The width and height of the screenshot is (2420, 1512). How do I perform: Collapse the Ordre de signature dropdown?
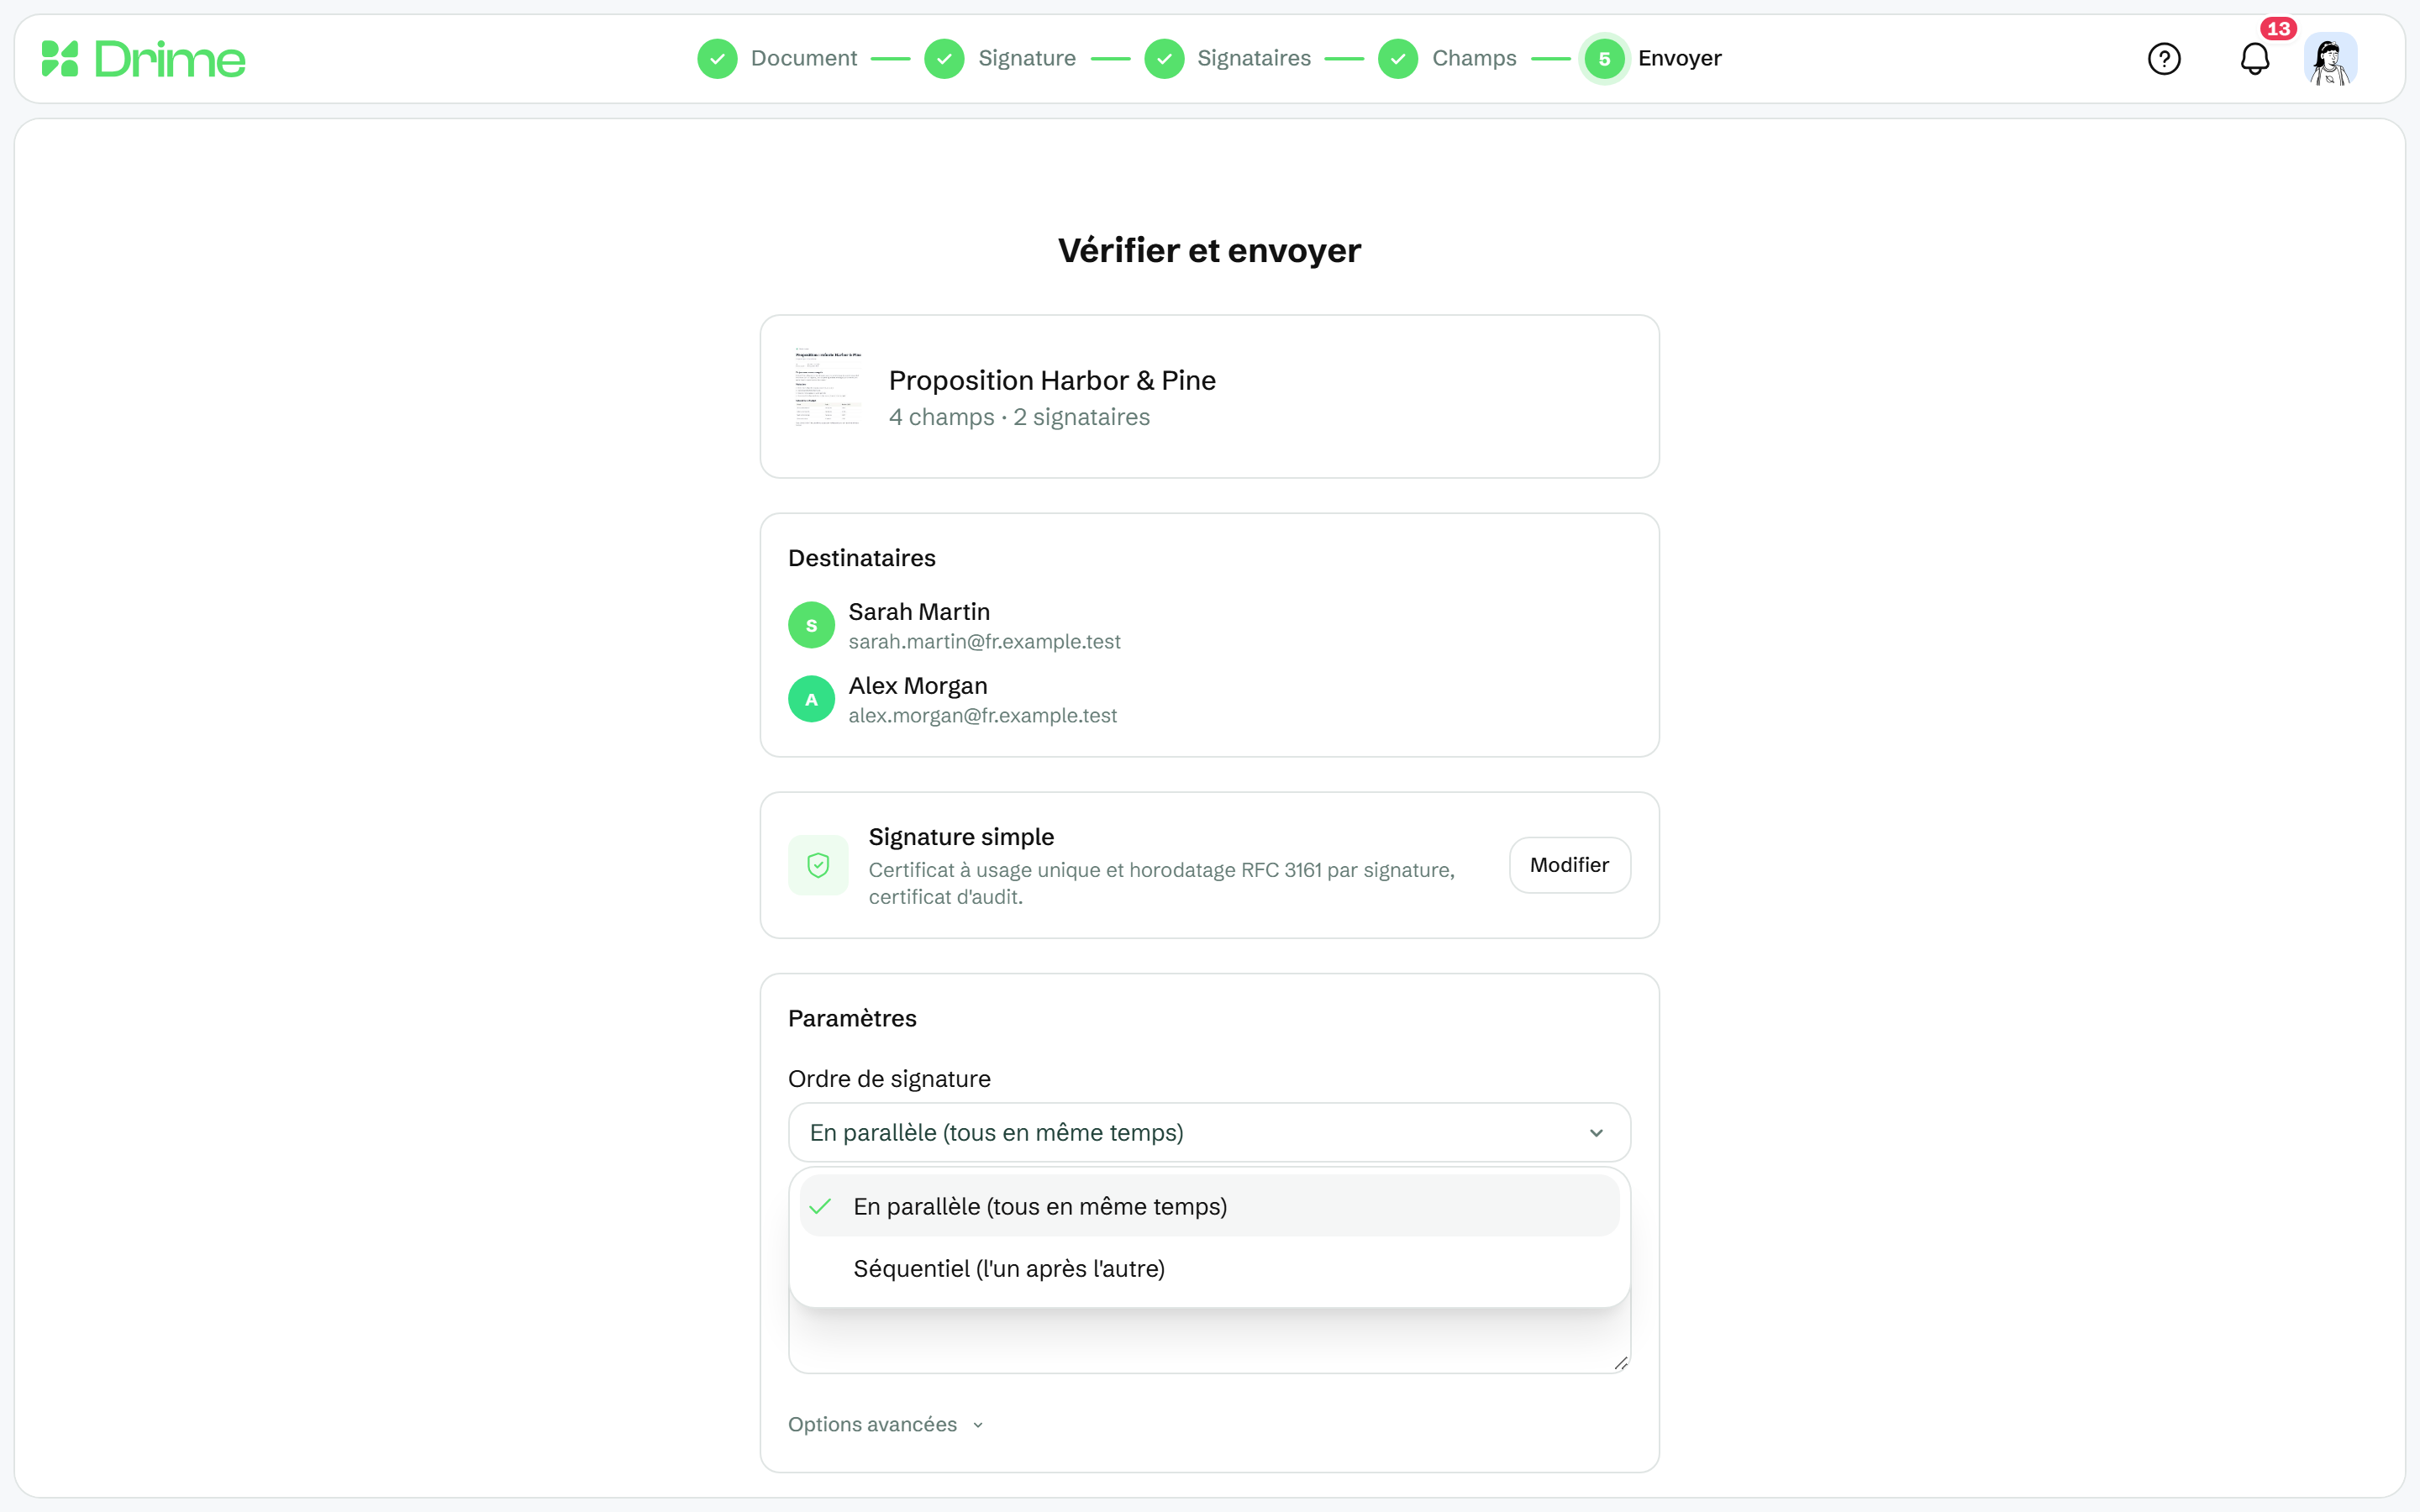pos(1209,1132)
